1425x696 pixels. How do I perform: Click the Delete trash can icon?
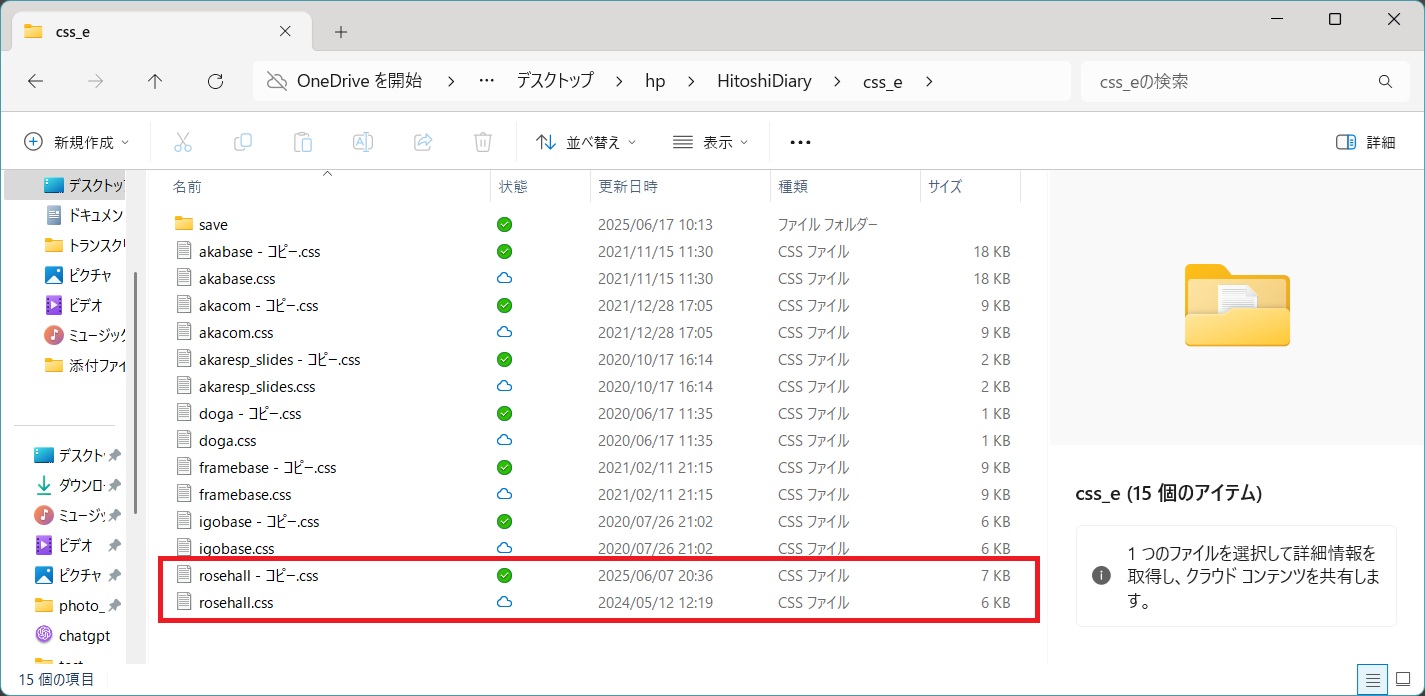coord(483,142)
